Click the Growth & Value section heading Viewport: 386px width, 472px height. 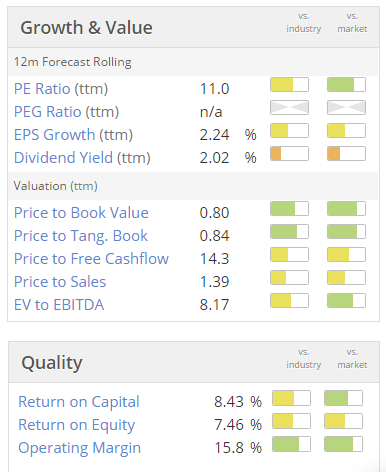pos(86,27)
